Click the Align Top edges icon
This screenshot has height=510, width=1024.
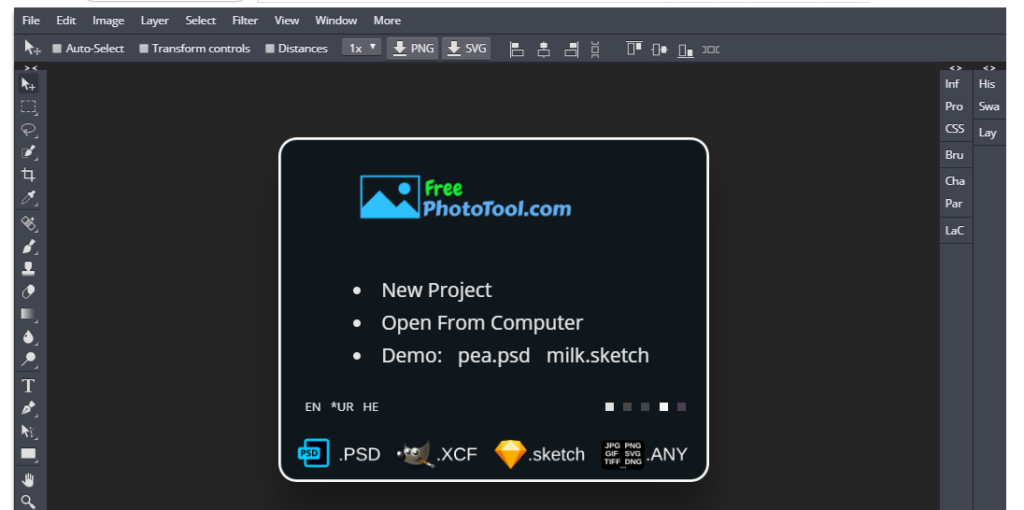pyautogui.click(x=633, y=49)
